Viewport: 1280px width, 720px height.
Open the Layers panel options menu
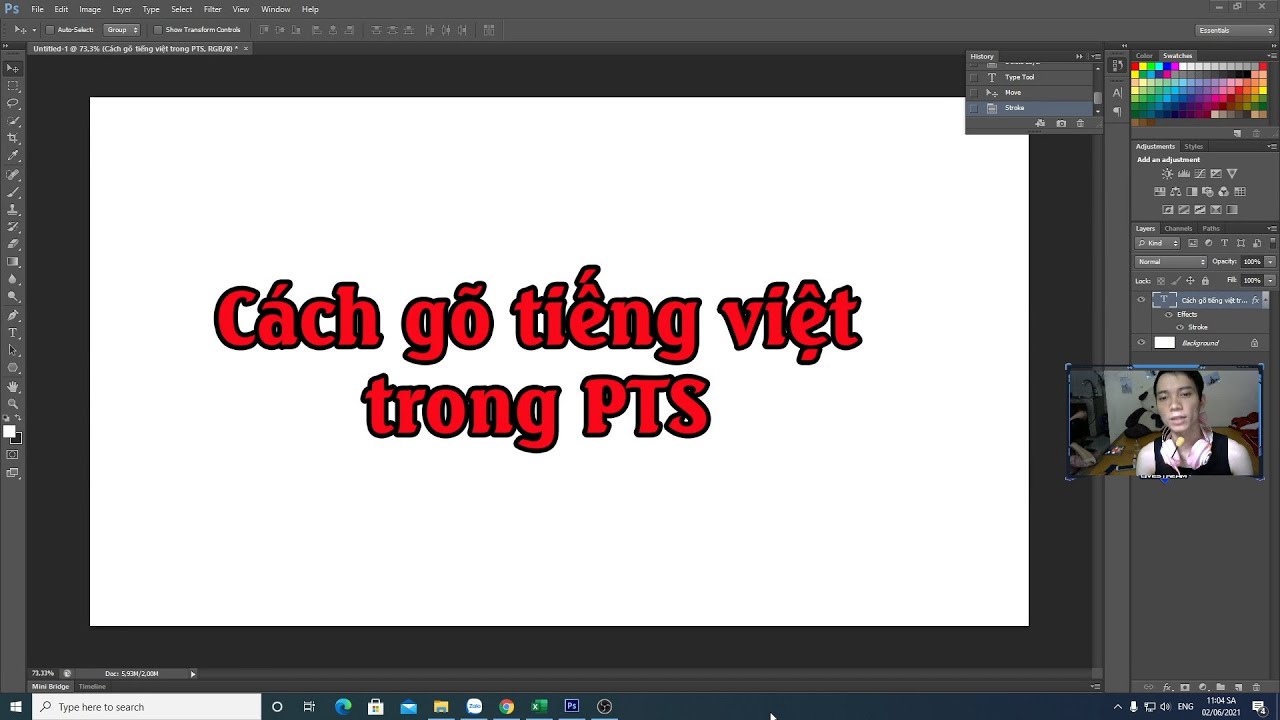1272,229
